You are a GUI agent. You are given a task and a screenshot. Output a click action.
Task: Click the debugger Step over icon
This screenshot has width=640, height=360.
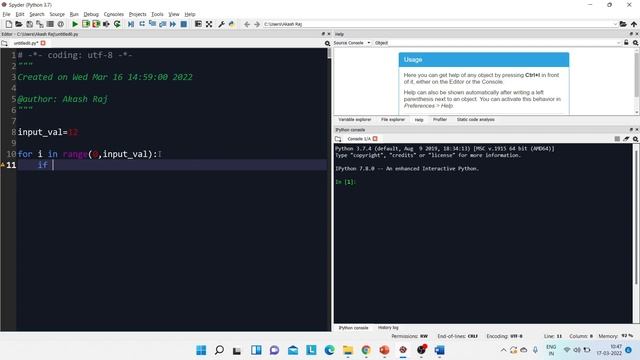142,24
